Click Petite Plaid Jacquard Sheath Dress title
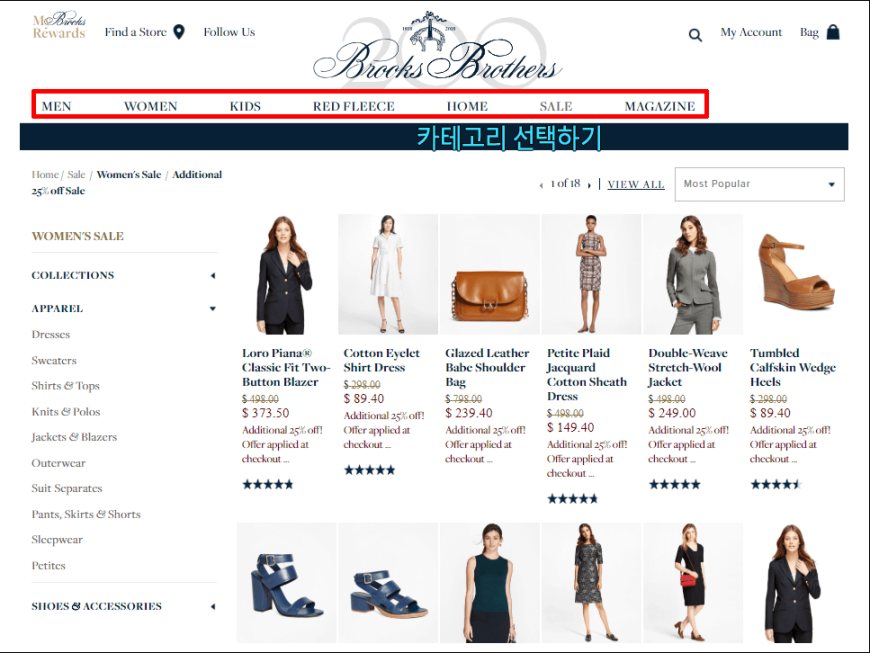 587,375
